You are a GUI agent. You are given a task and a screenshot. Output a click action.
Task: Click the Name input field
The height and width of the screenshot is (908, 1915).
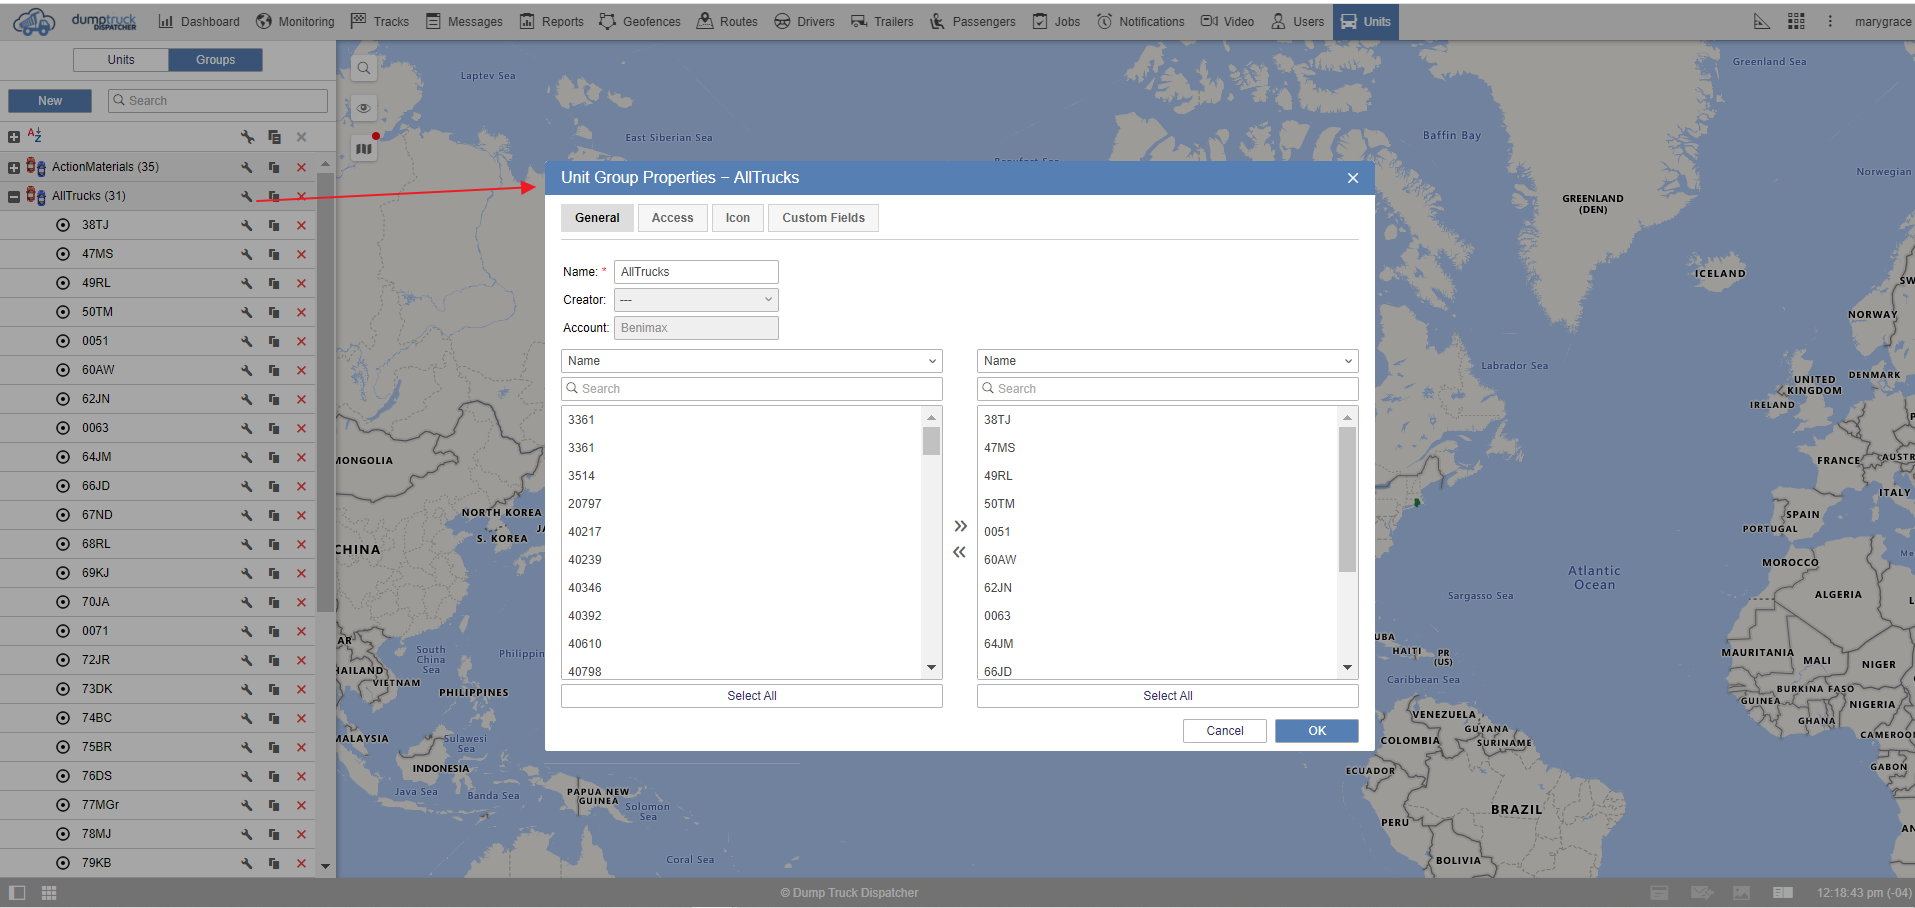point(696,272)
